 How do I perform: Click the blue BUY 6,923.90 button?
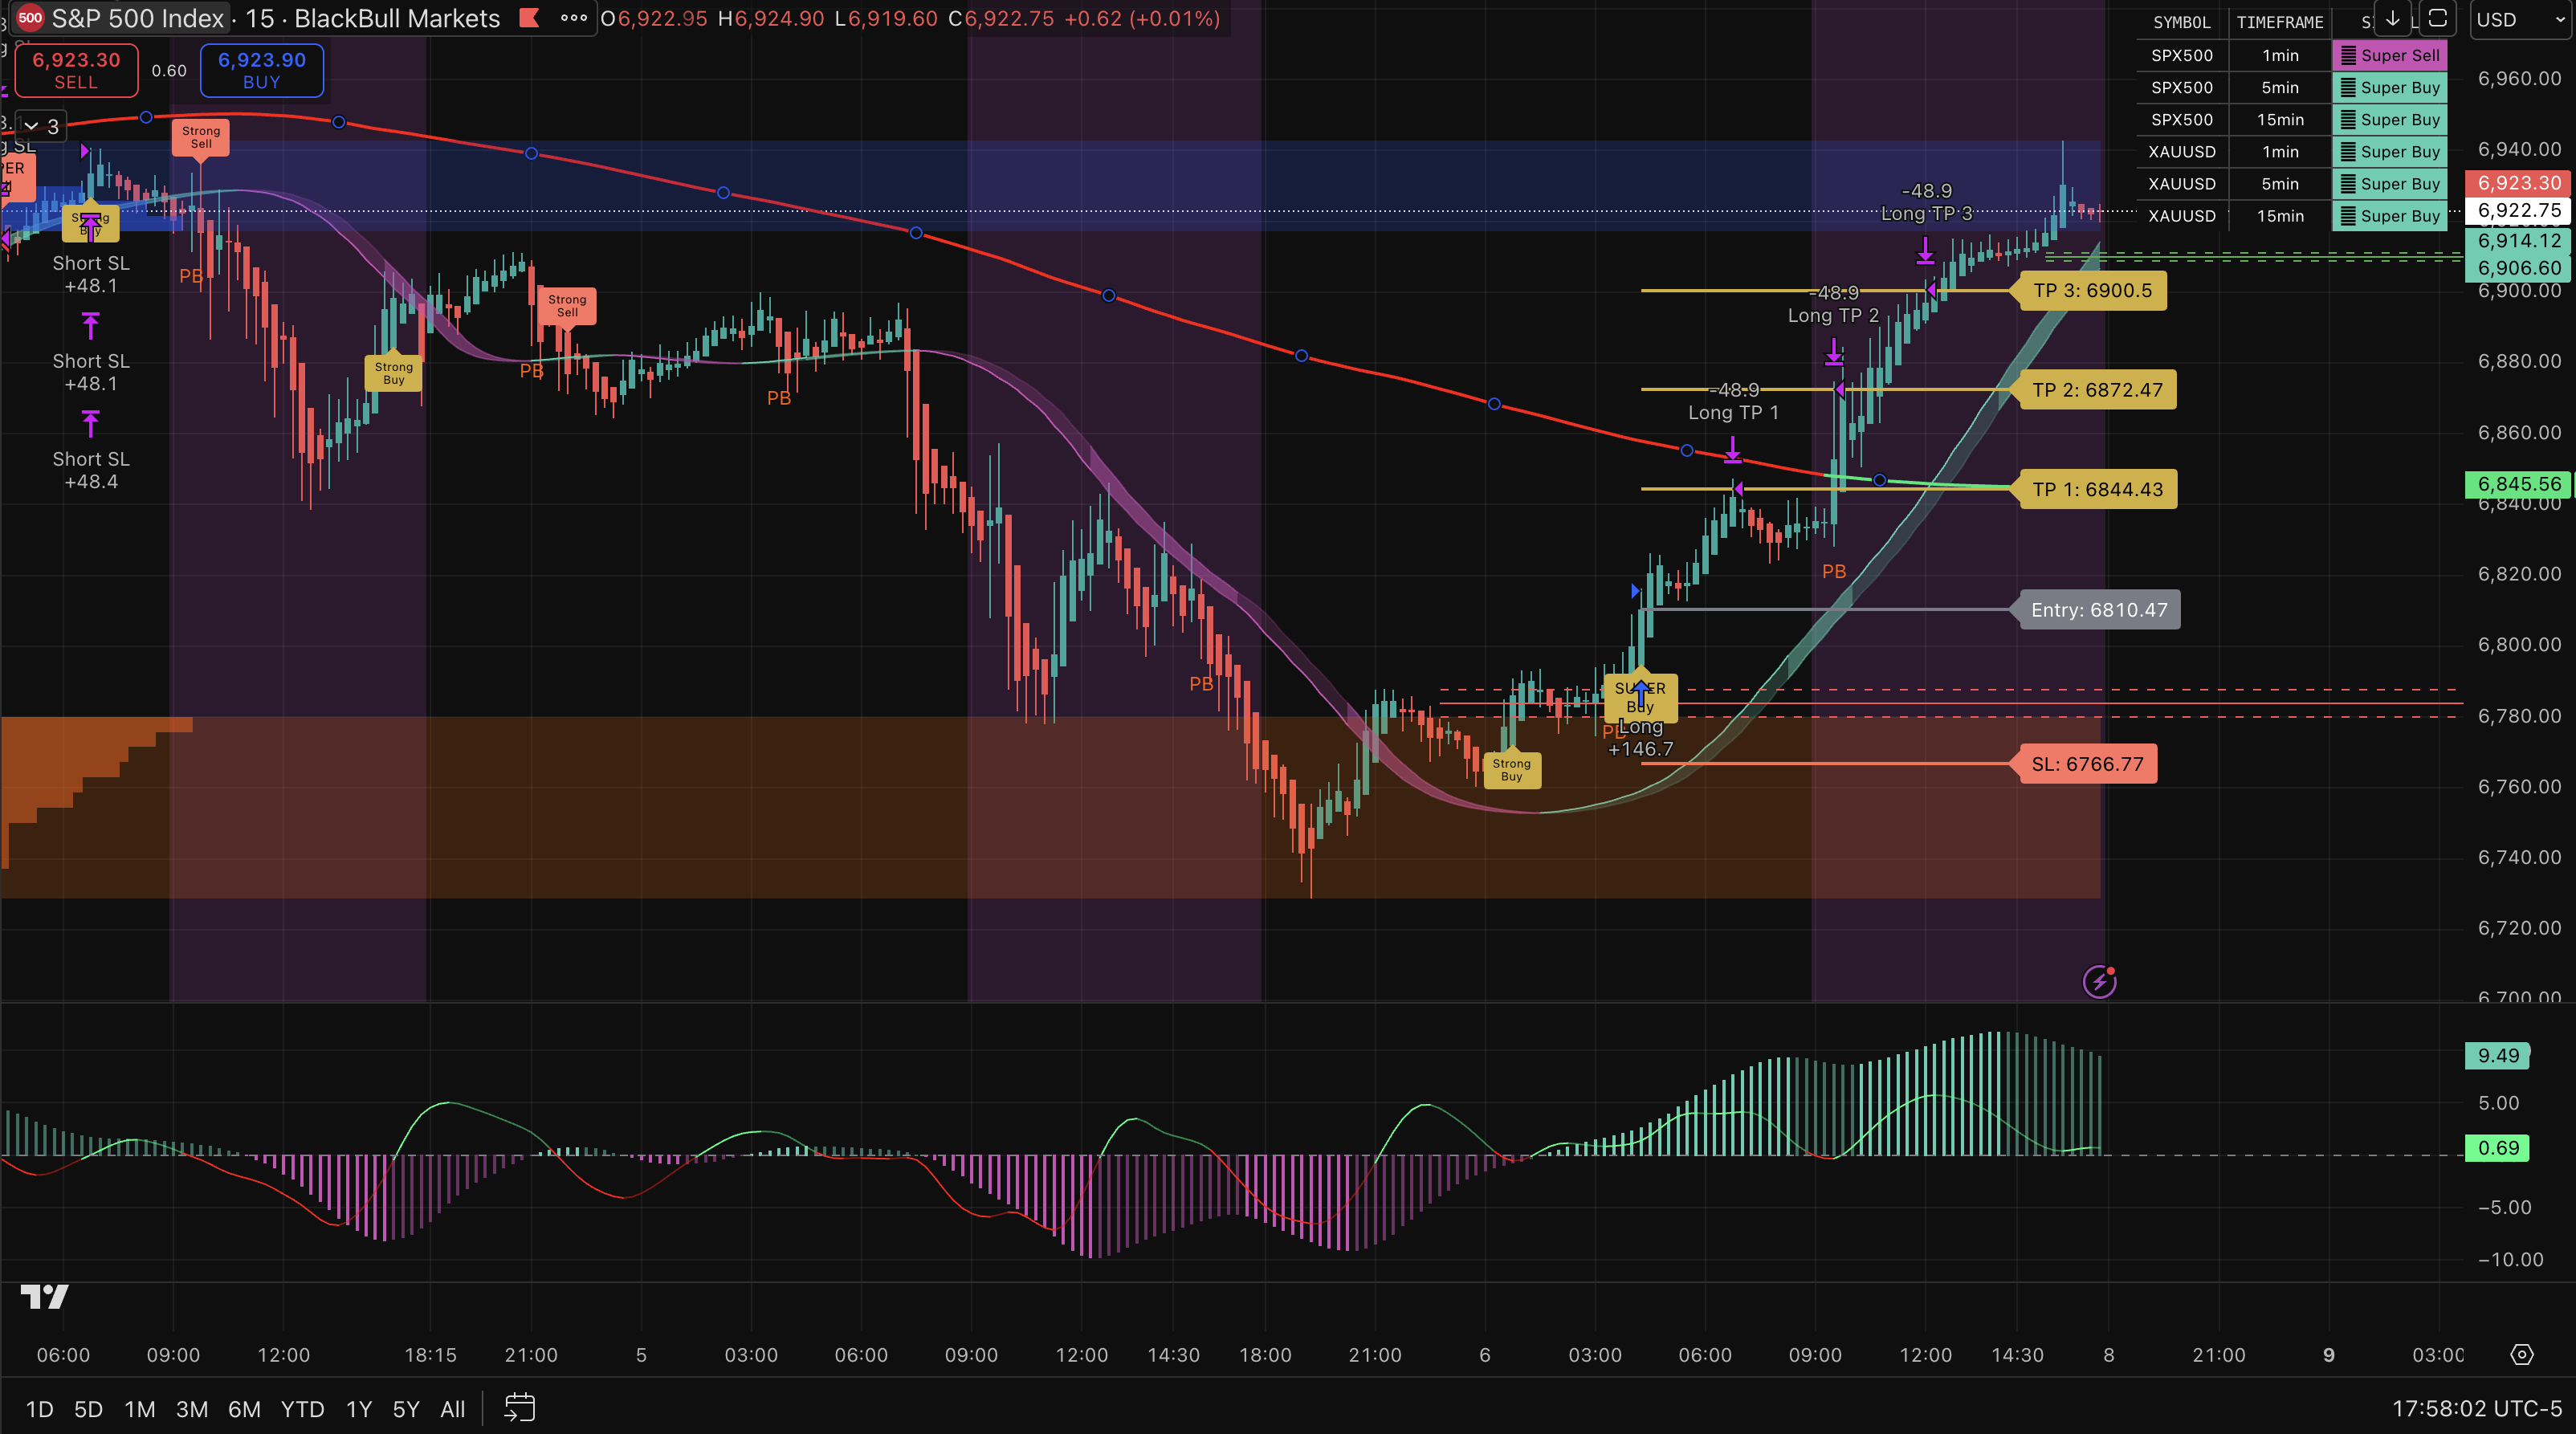point(262,70)
